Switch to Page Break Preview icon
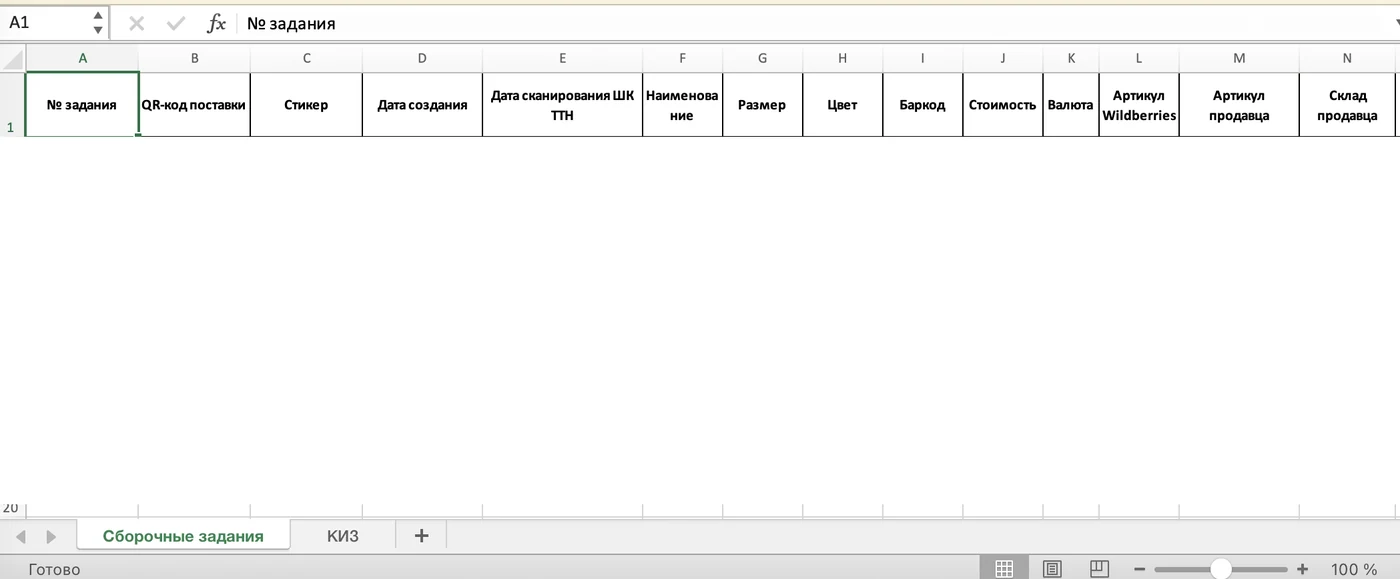Viewport: 1400px width, 579px height. (1099, 568)
